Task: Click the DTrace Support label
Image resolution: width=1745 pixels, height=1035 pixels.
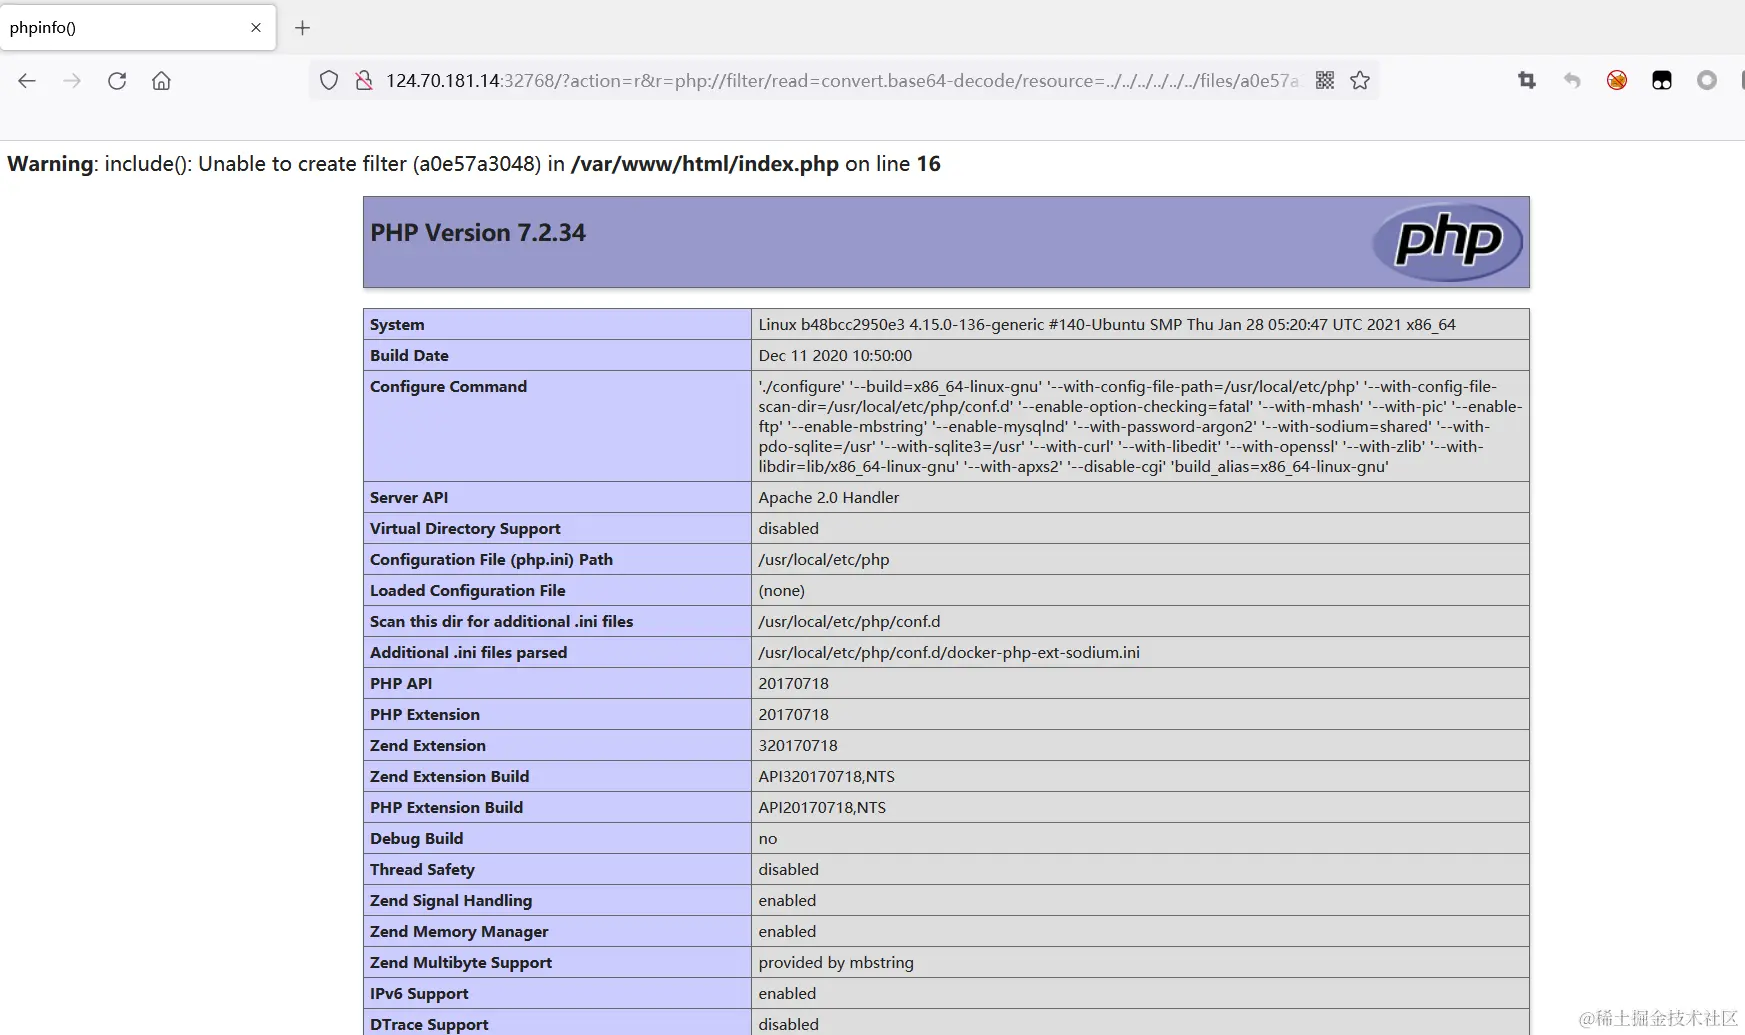Action: click(429, 1025)
